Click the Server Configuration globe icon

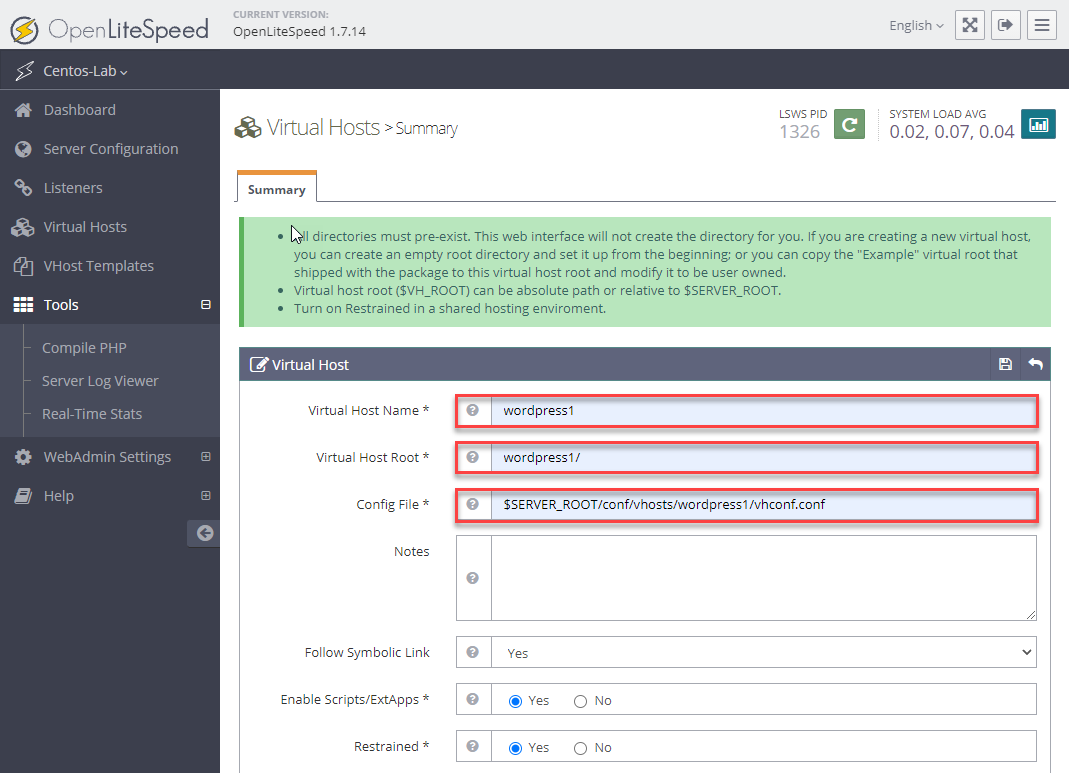(23, 149)
